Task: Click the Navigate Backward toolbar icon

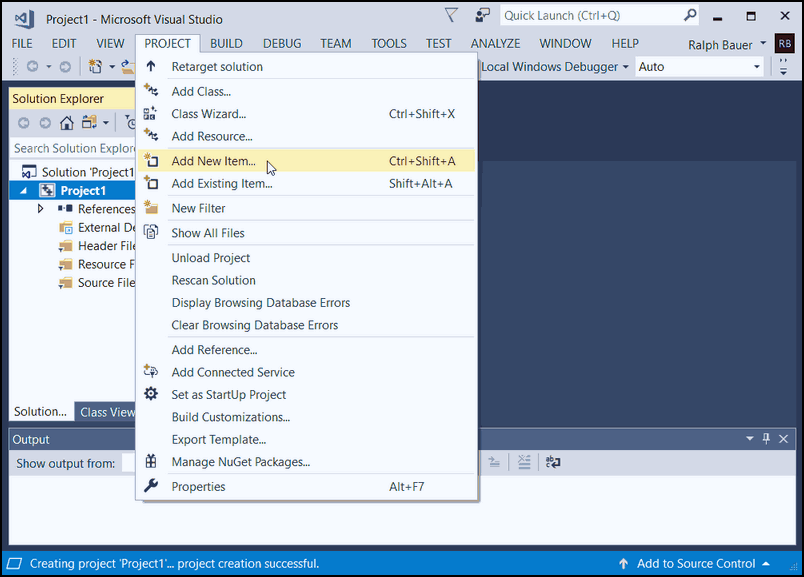Action: tap(33, 67)
